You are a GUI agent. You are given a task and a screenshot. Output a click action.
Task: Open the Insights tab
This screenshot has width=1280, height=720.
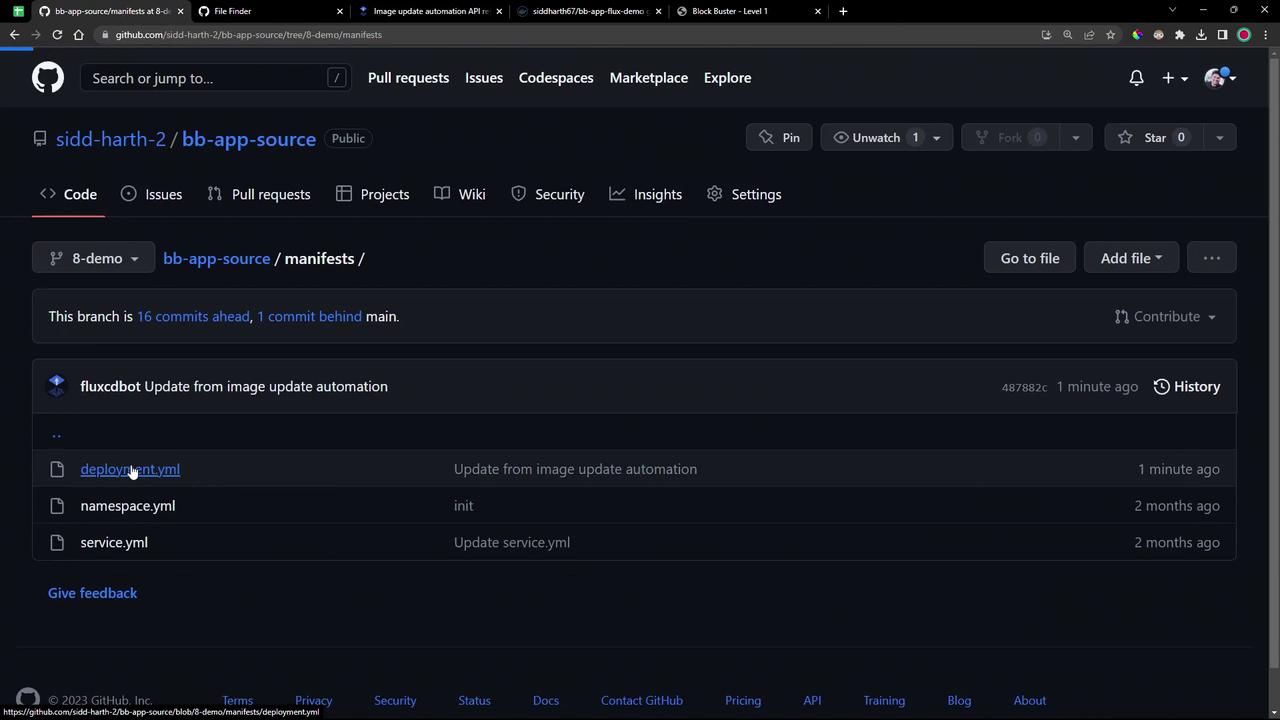pos(646,194)
